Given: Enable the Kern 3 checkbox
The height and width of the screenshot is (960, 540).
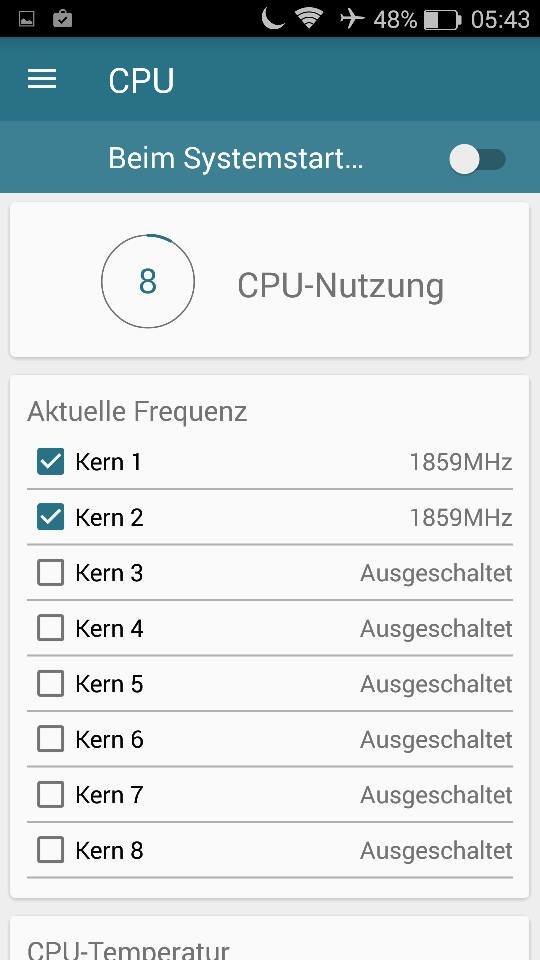Looking at the screenshot, I should (x=50, y=573).
